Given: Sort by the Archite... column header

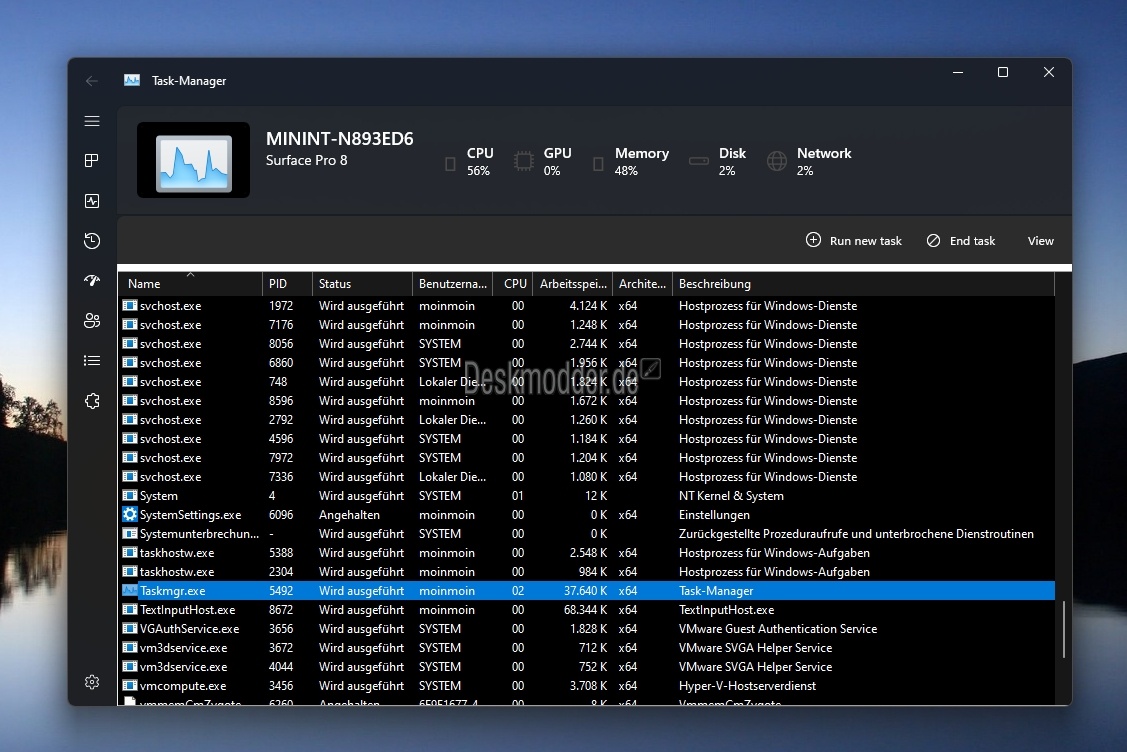Looking at the screenshot, I should pyautogui.click(x=643, y=284).
